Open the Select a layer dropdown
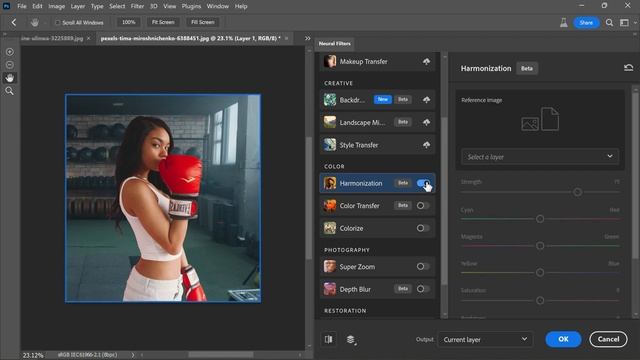 point(540,157)
